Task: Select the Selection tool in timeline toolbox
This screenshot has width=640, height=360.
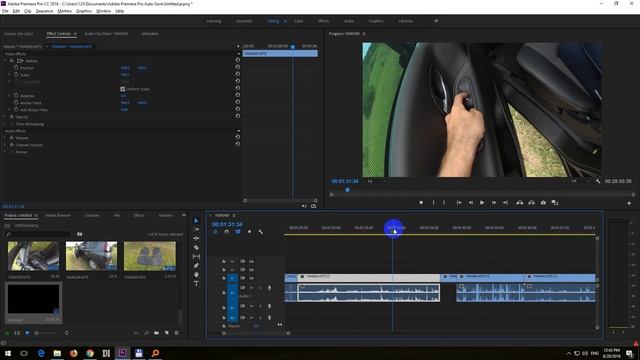Action: point(196,220)
